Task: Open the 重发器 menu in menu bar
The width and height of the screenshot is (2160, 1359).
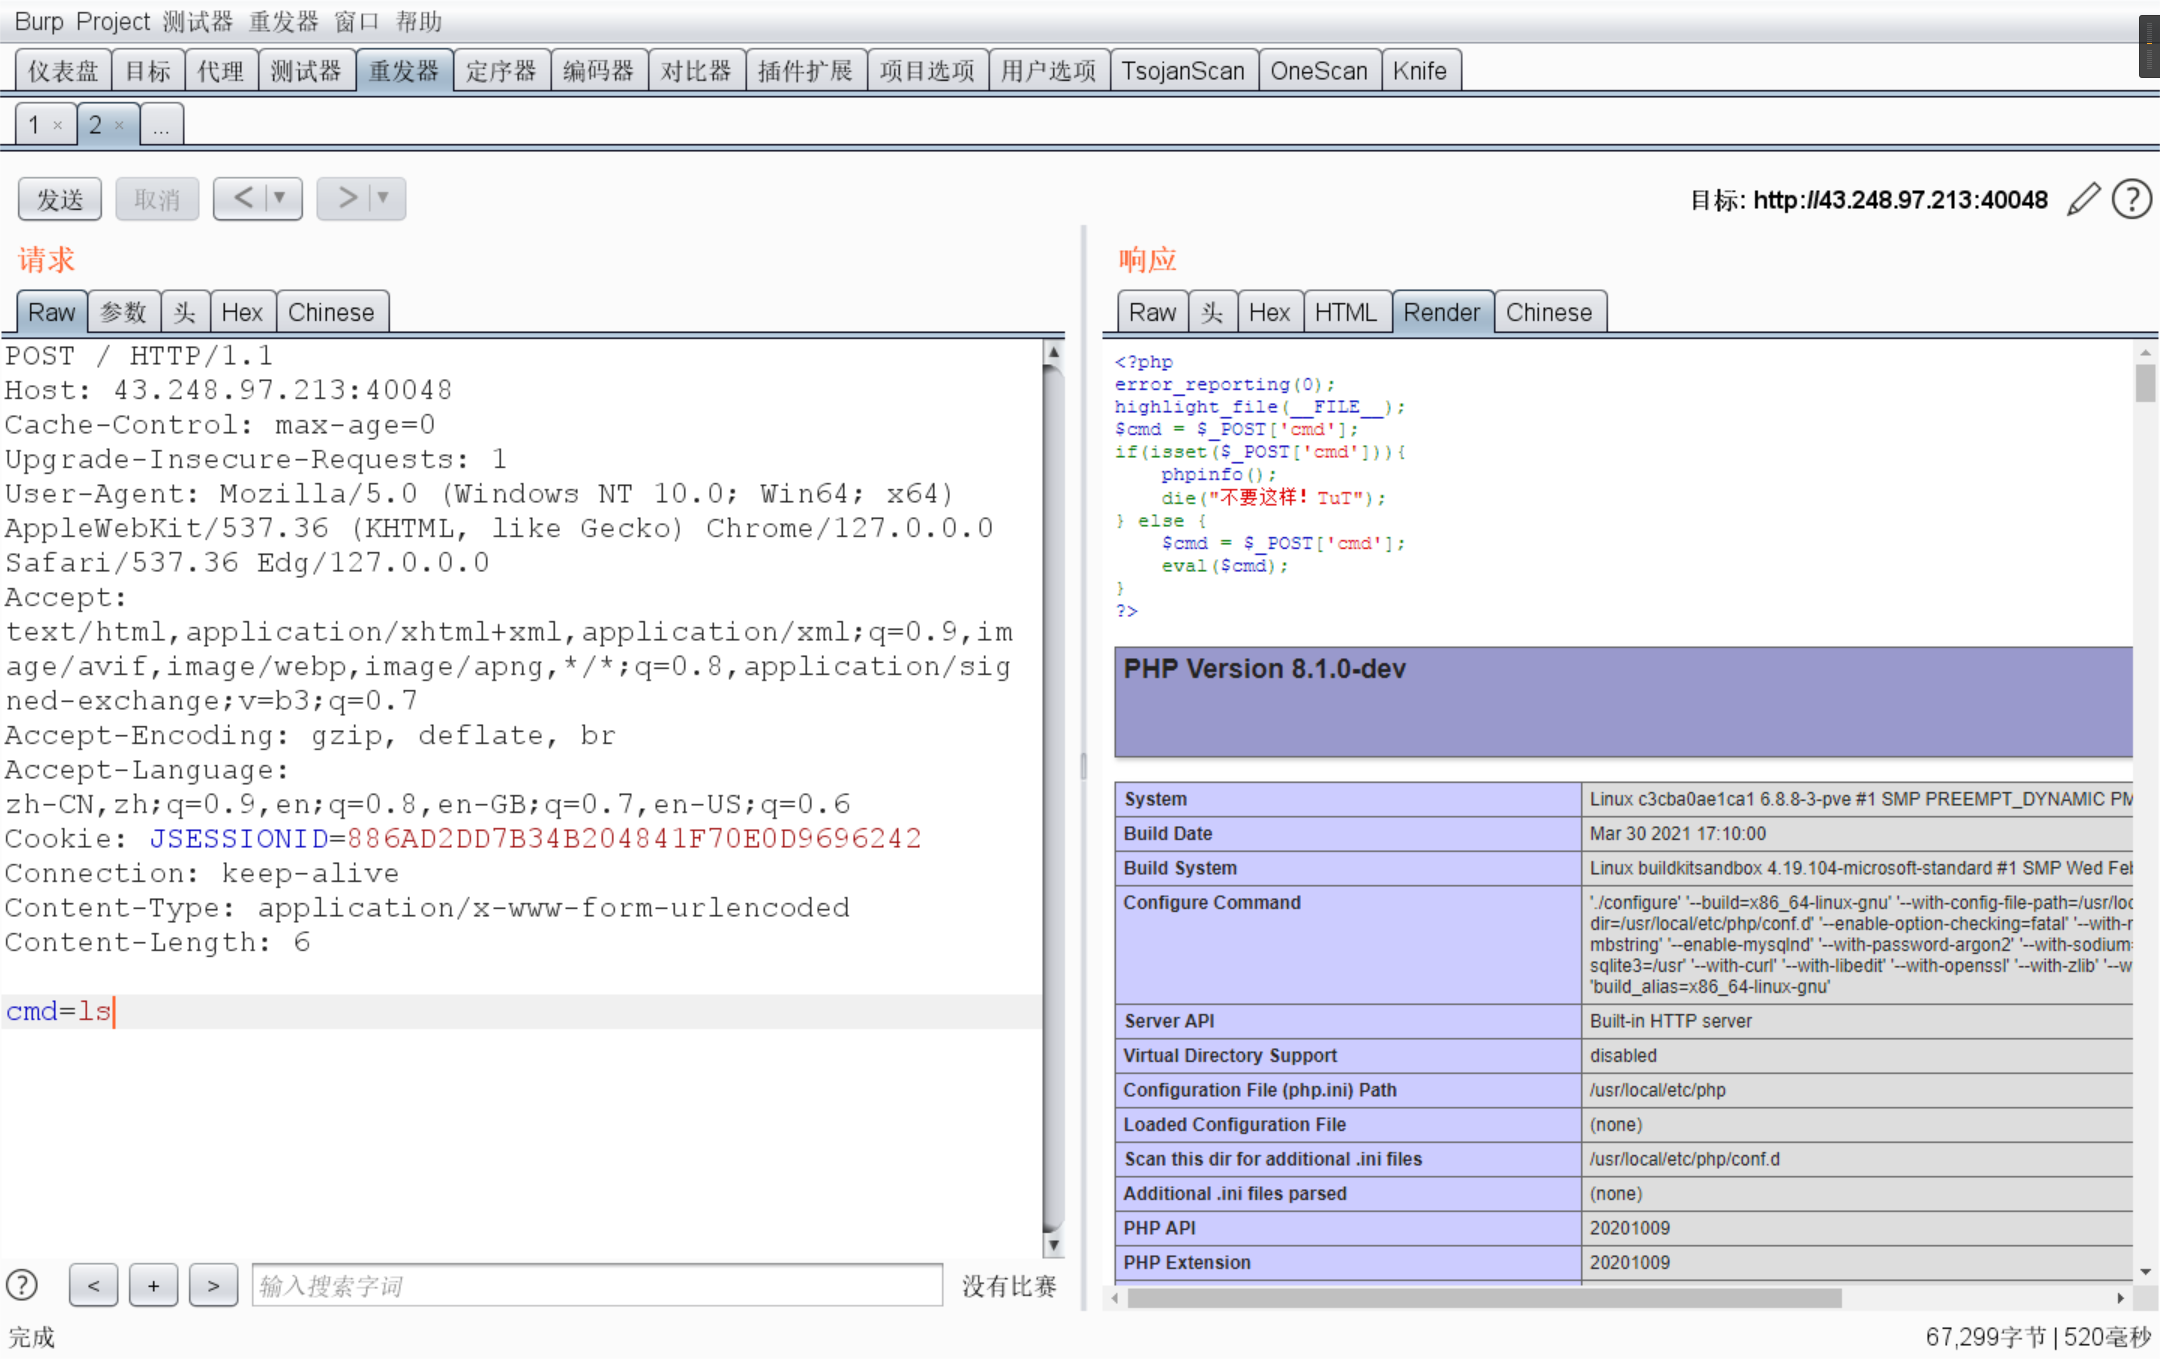Action: pyautogui.click(x=283, y=21)
